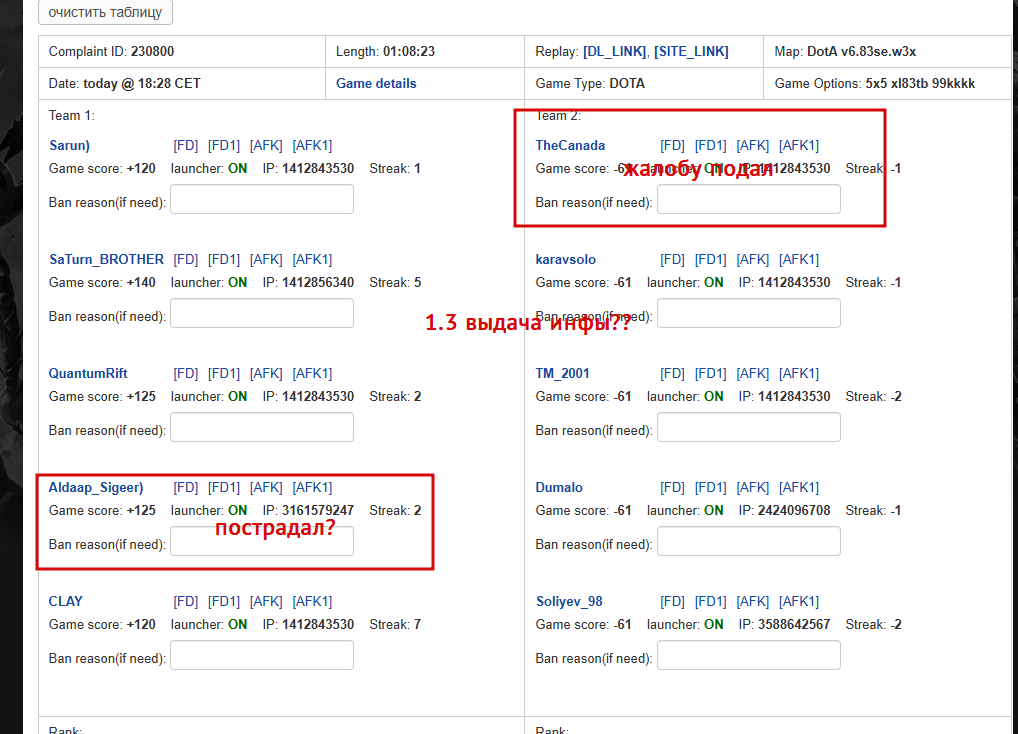Focus ban reason field for TM_2001
The height and width of the screenshot is (734, 1018).
(749, 428)
